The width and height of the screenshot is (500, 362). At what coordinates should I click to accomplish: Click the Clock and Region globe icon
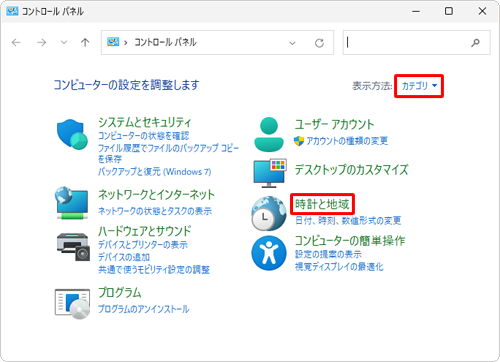pyautogui.click(x=269, y=213)
